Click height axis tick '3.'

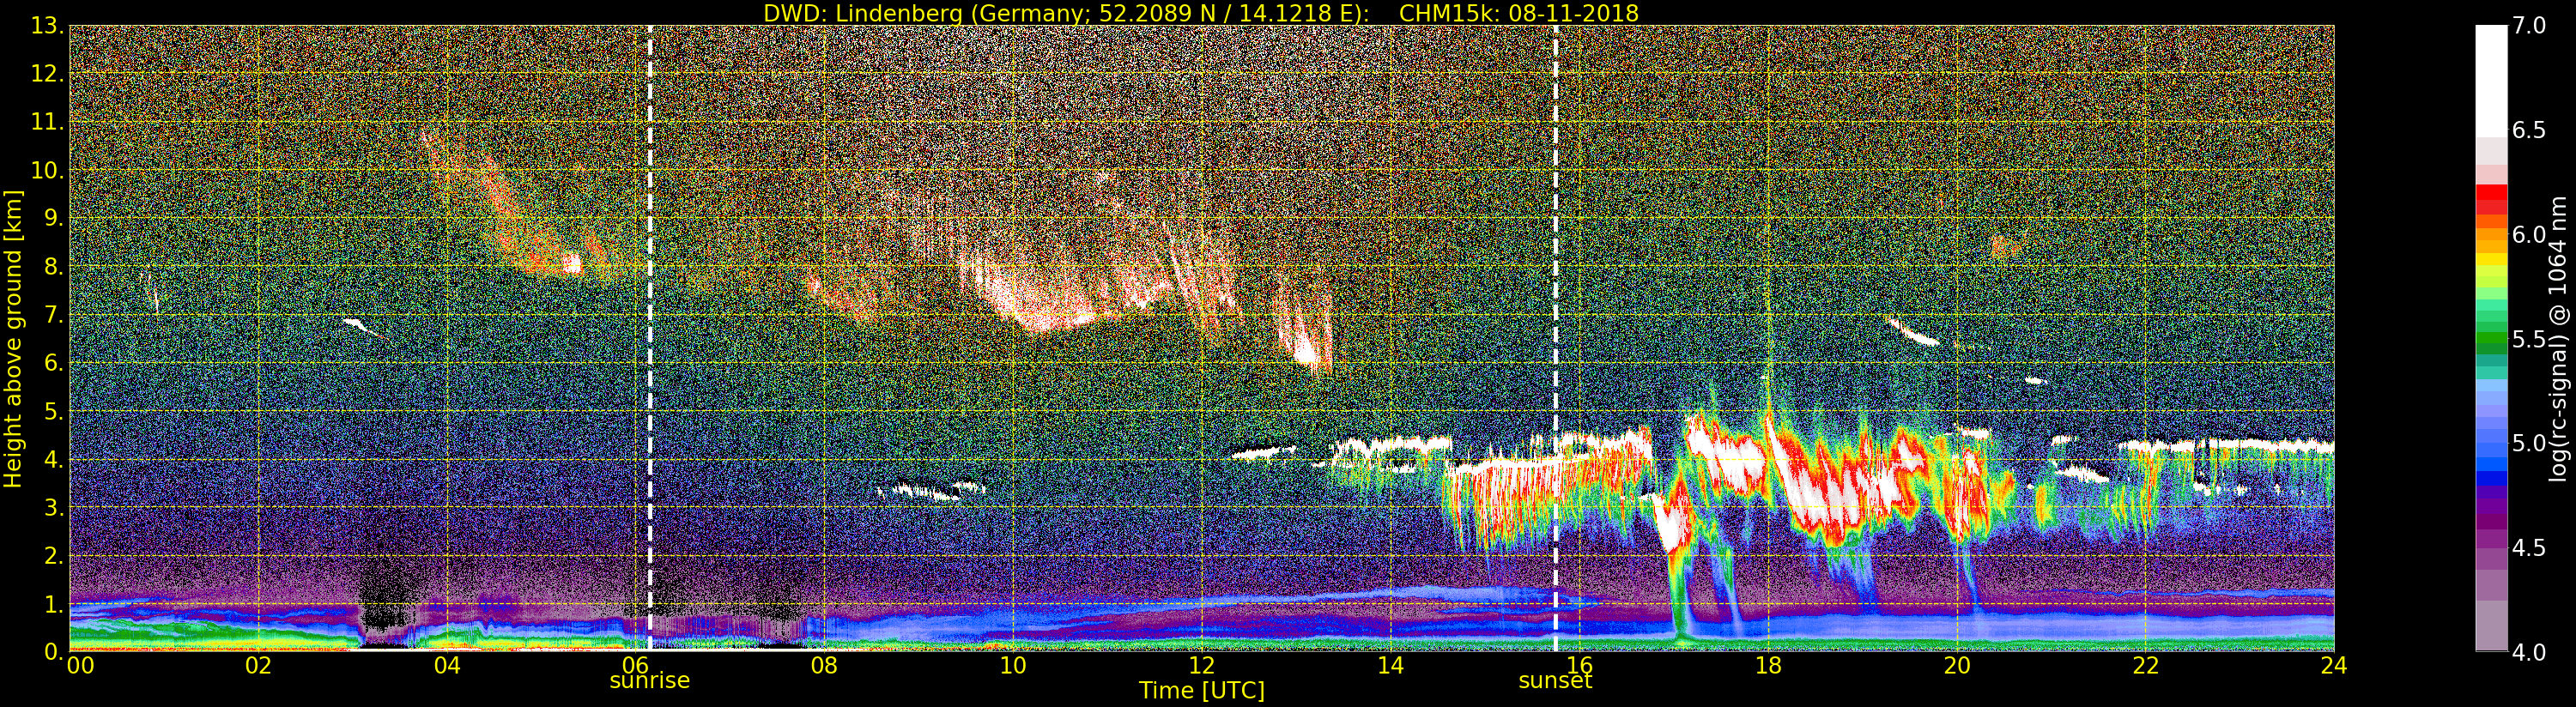[53, 507]
